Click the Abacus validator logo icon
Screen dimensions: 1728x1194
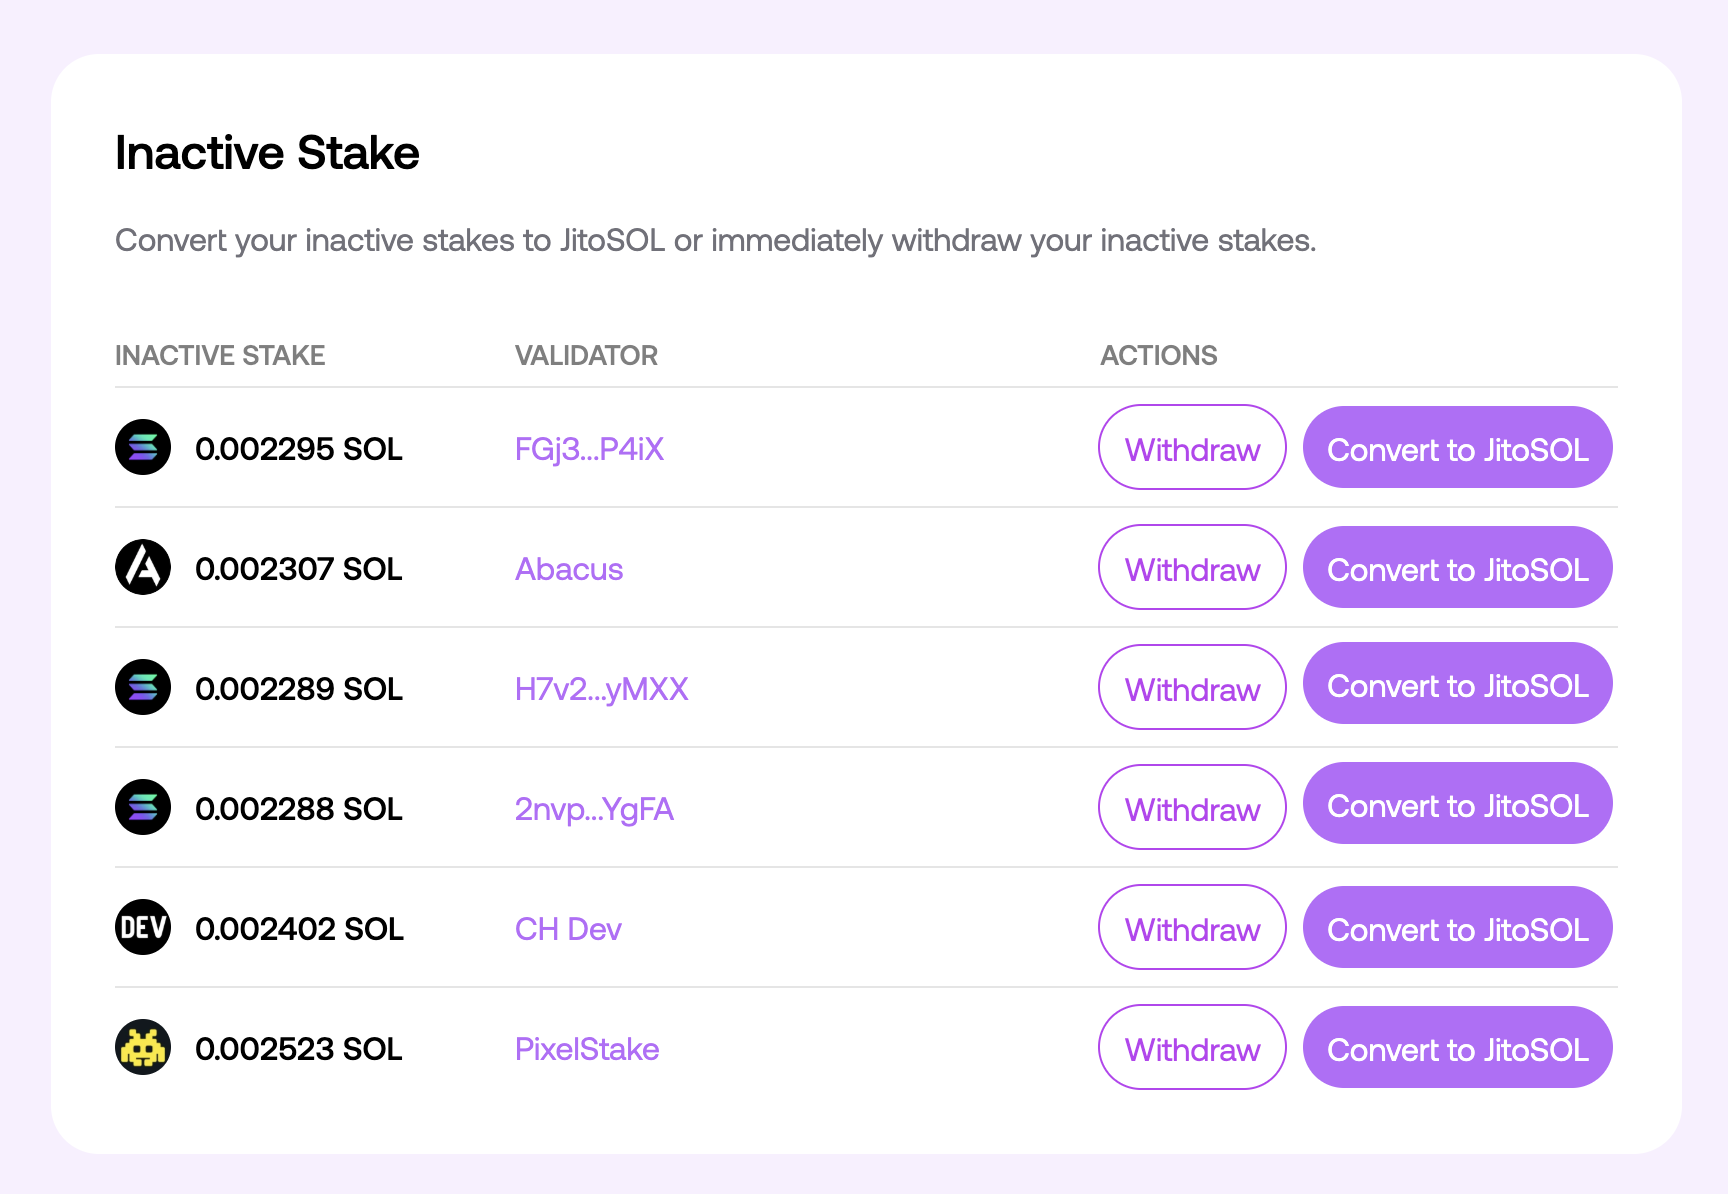(143, 567)
